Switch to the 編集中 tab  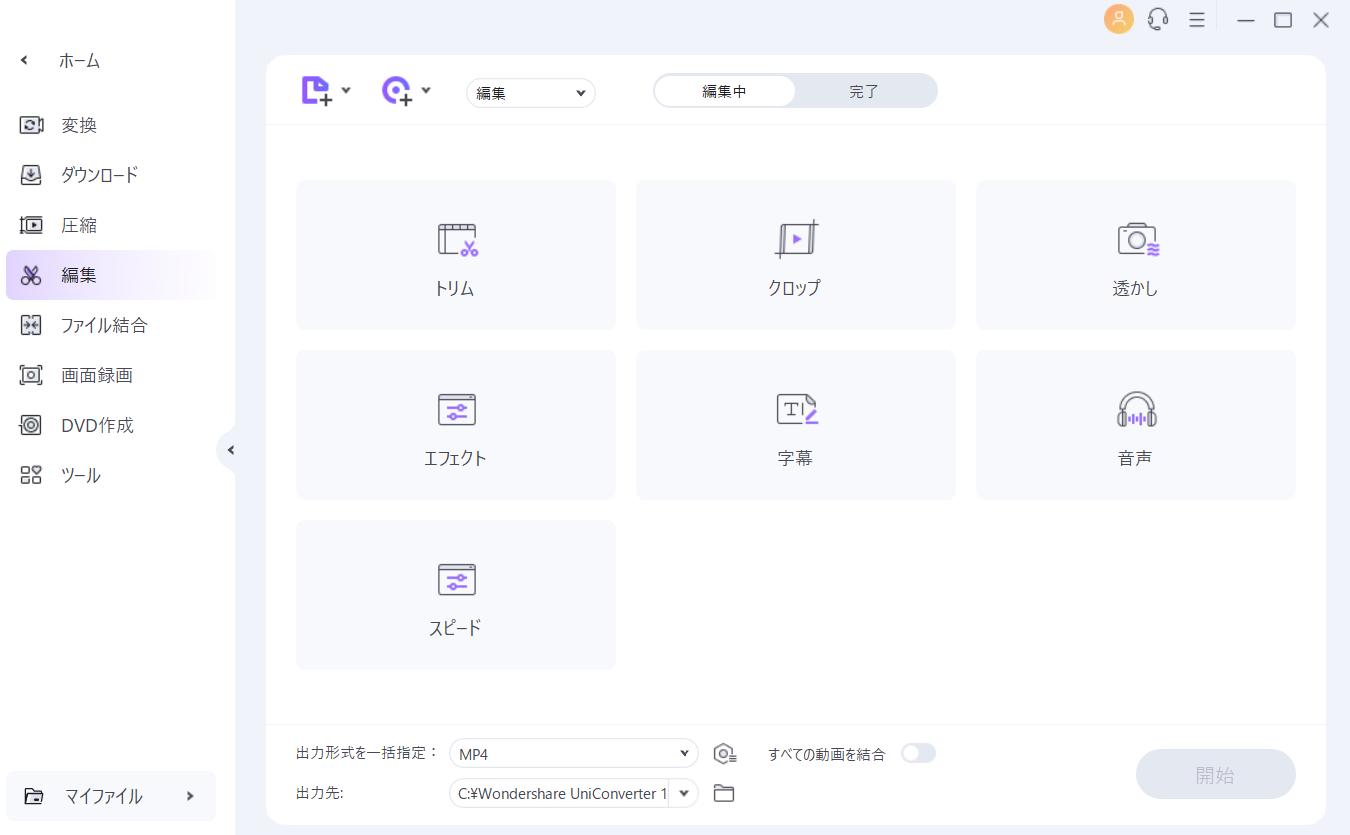pyautogui.click(x=725, y=91)
